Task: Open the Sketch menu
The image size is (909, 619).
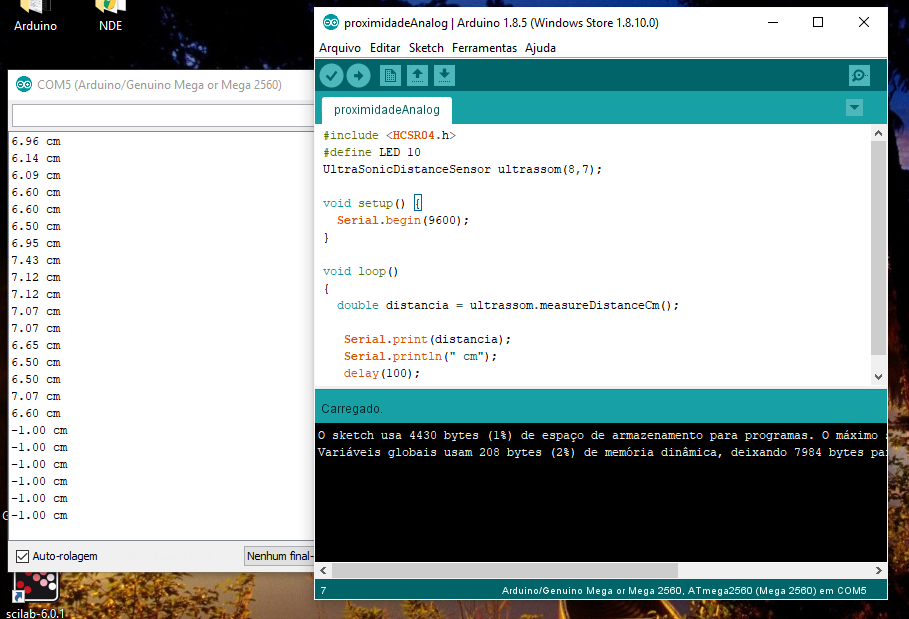Action: [x=426, y=48]
